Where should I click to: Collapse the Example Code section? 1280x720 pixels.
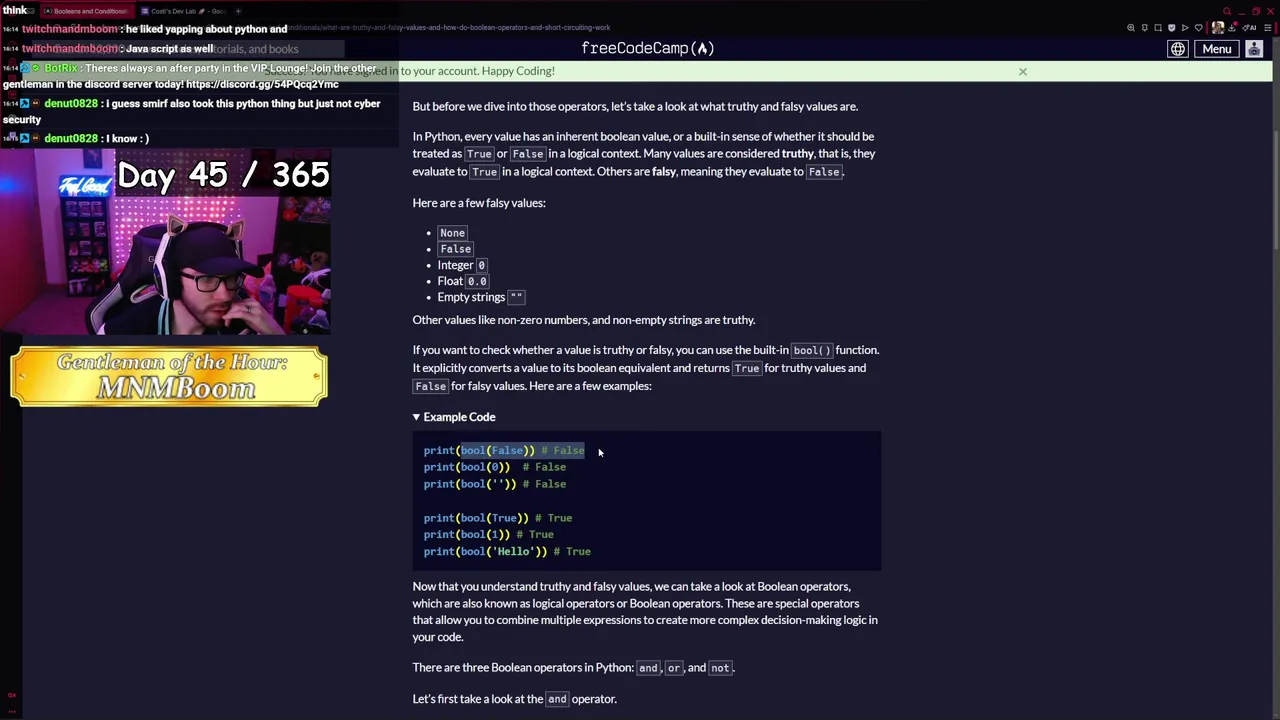point(454,417)
